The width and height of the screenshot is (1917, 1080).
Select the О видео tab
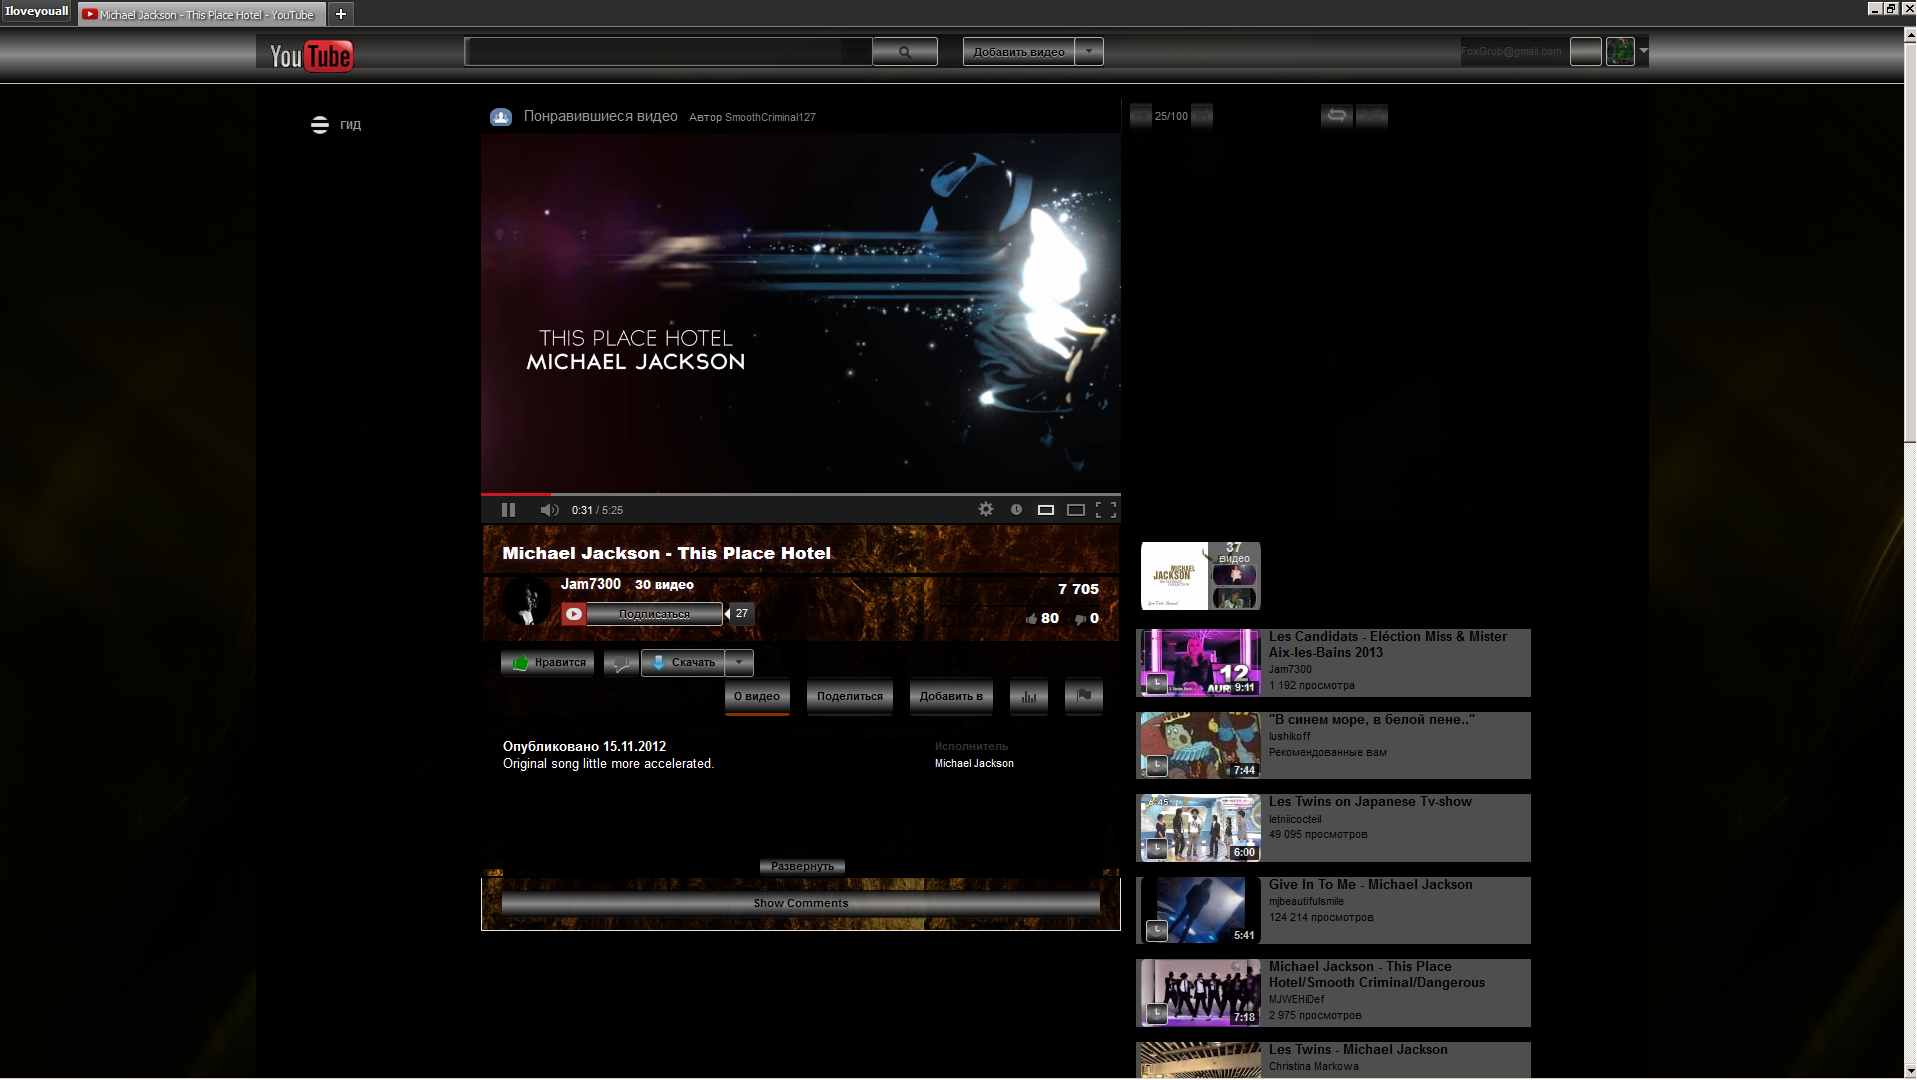pos(757,696)
